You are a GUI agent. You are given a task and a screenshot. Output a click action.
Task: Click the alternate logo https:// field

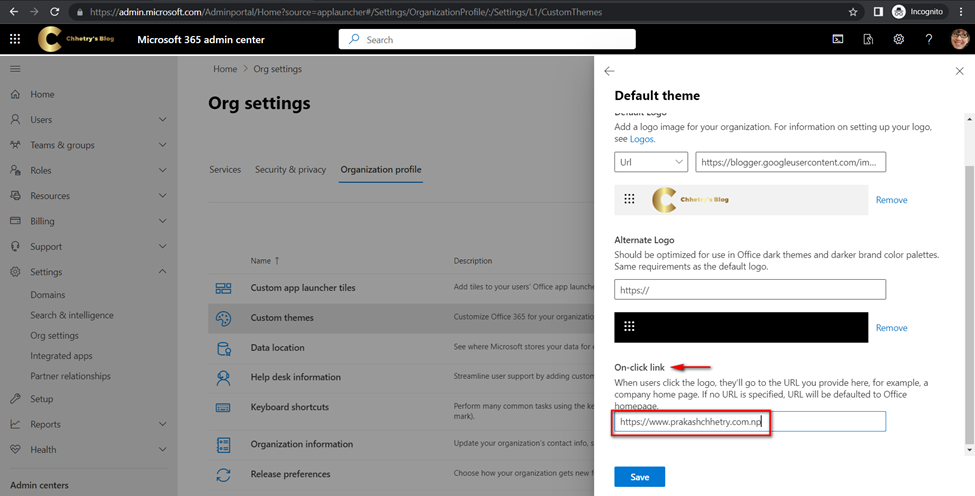750,290
